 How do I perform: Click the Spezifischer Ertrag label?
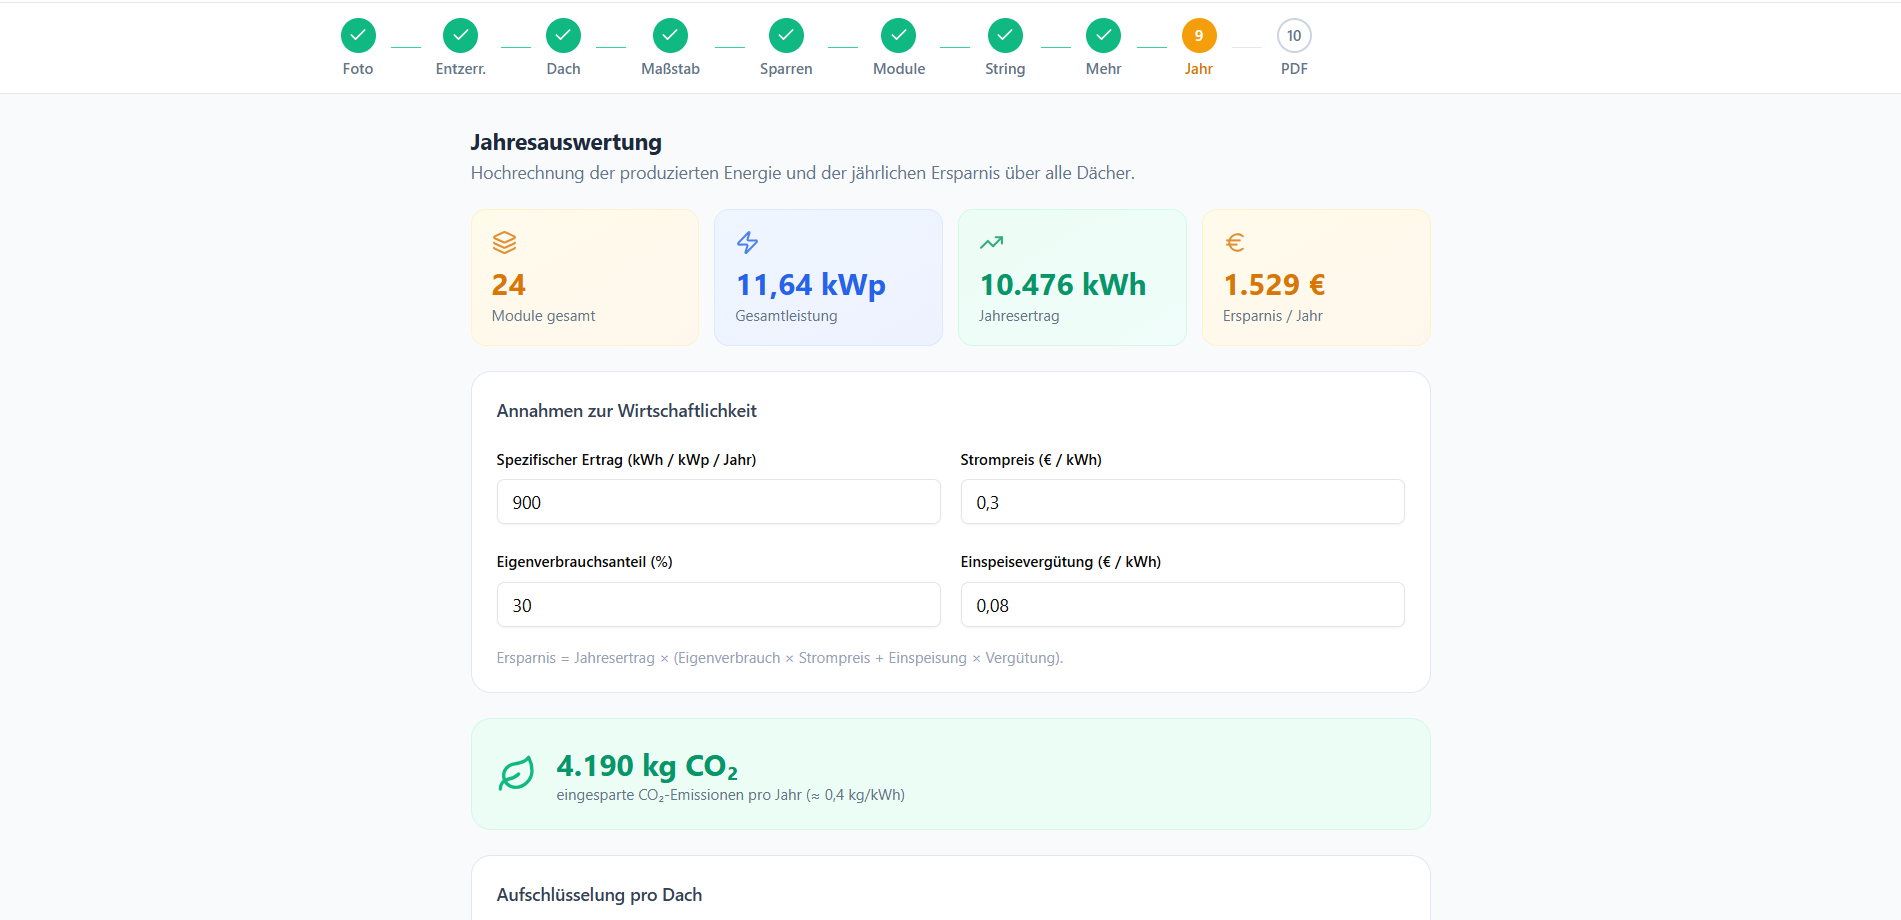pos(626,460)
